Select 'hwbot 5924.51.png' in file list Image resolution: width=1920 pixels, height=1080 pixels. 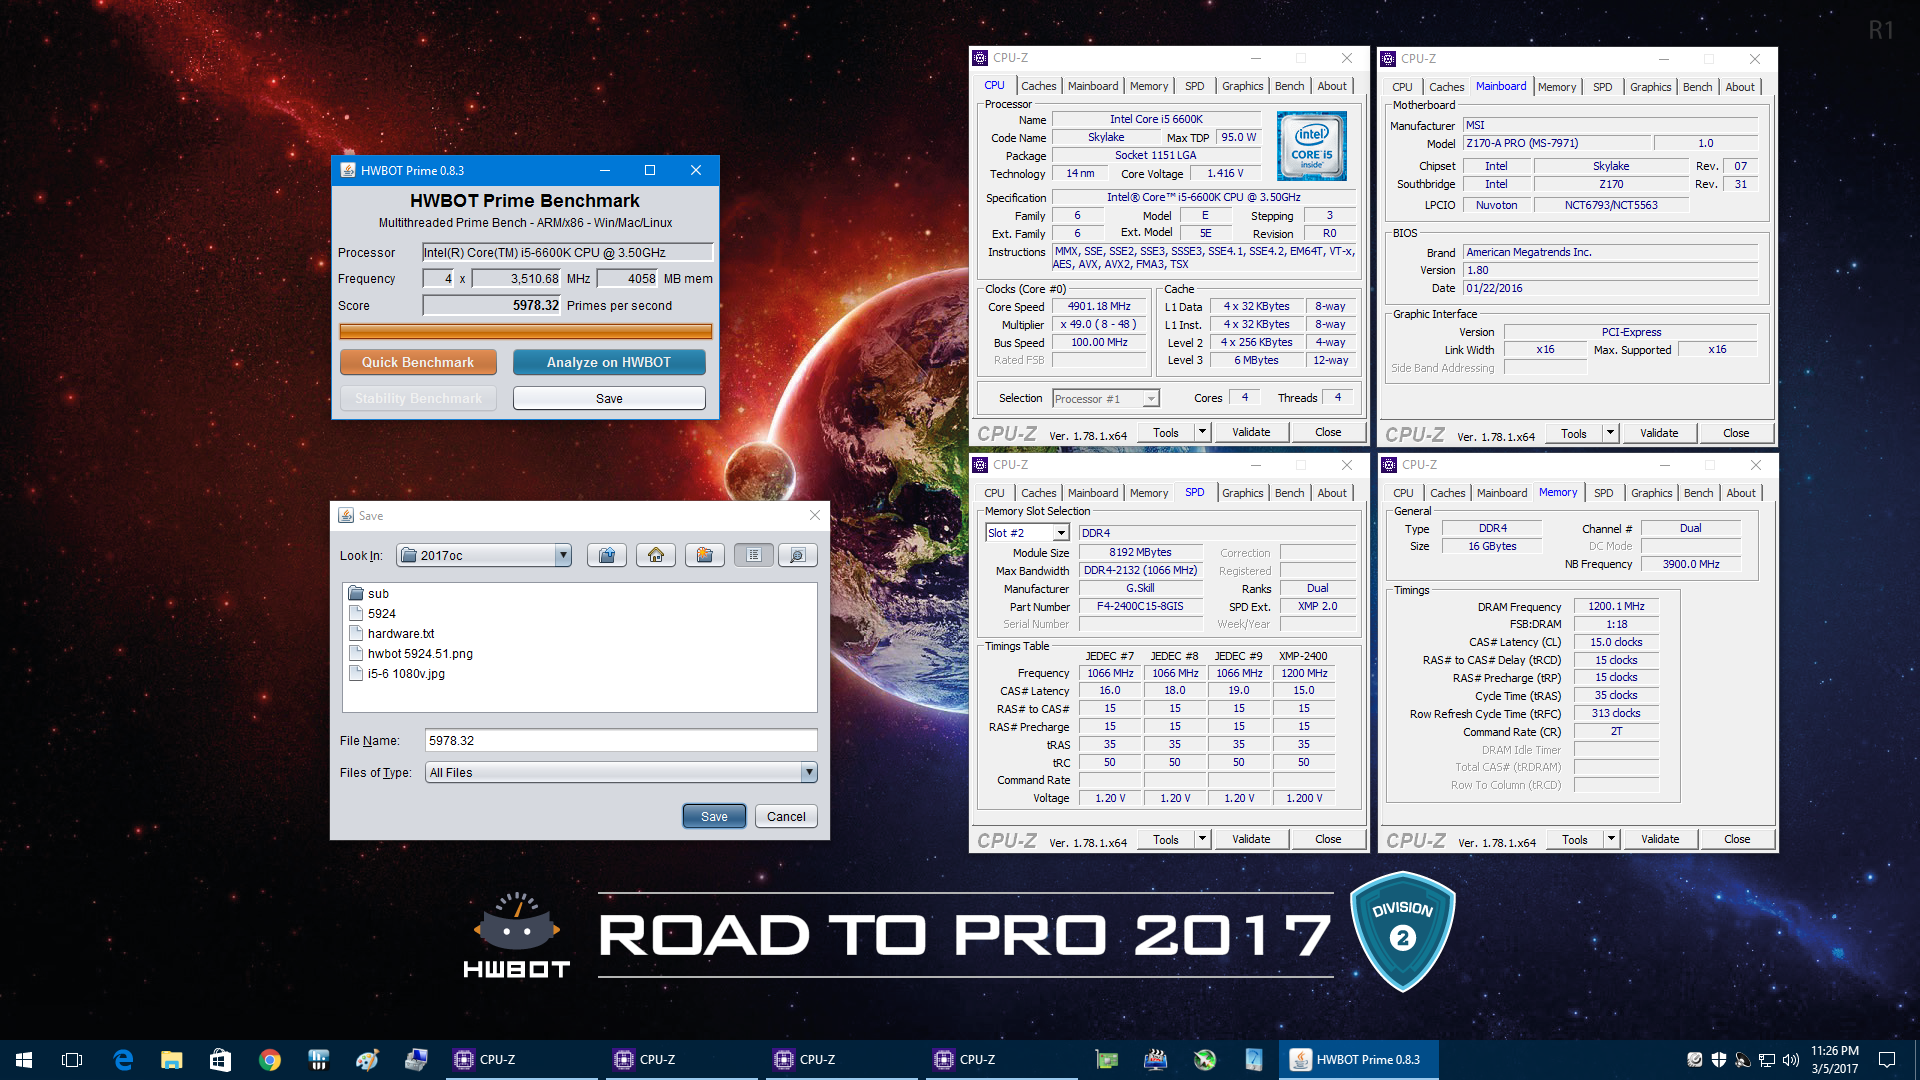(x=411, y=653)
